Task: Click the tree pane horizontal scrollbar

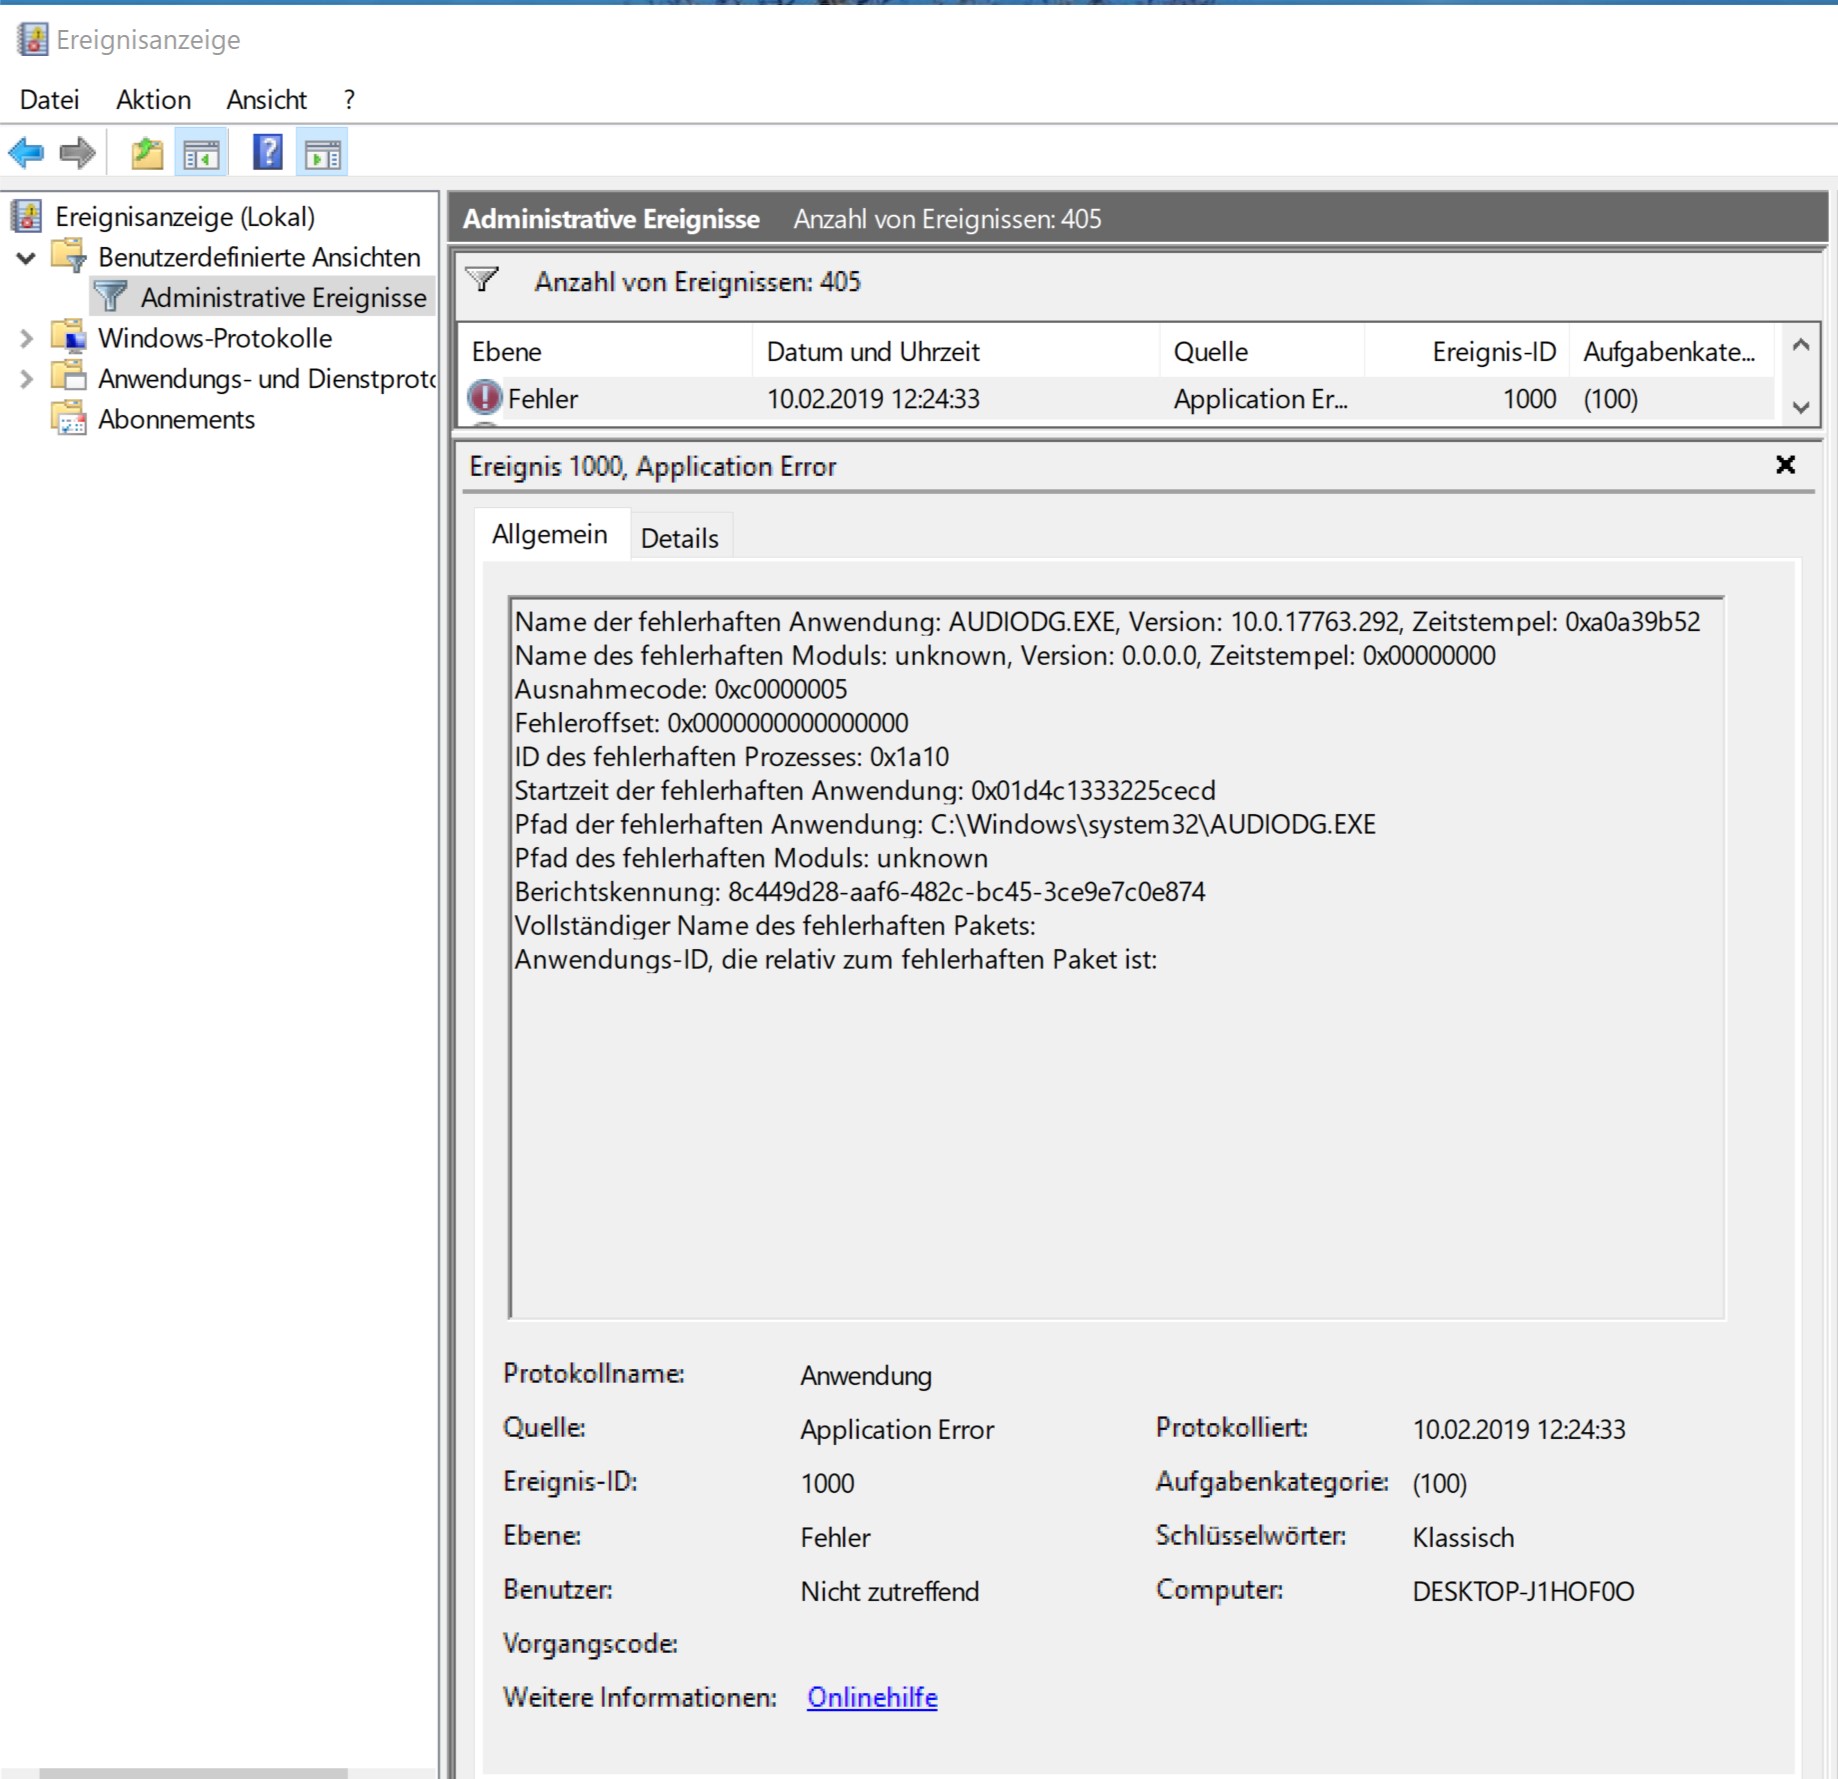Action: 193,1772
